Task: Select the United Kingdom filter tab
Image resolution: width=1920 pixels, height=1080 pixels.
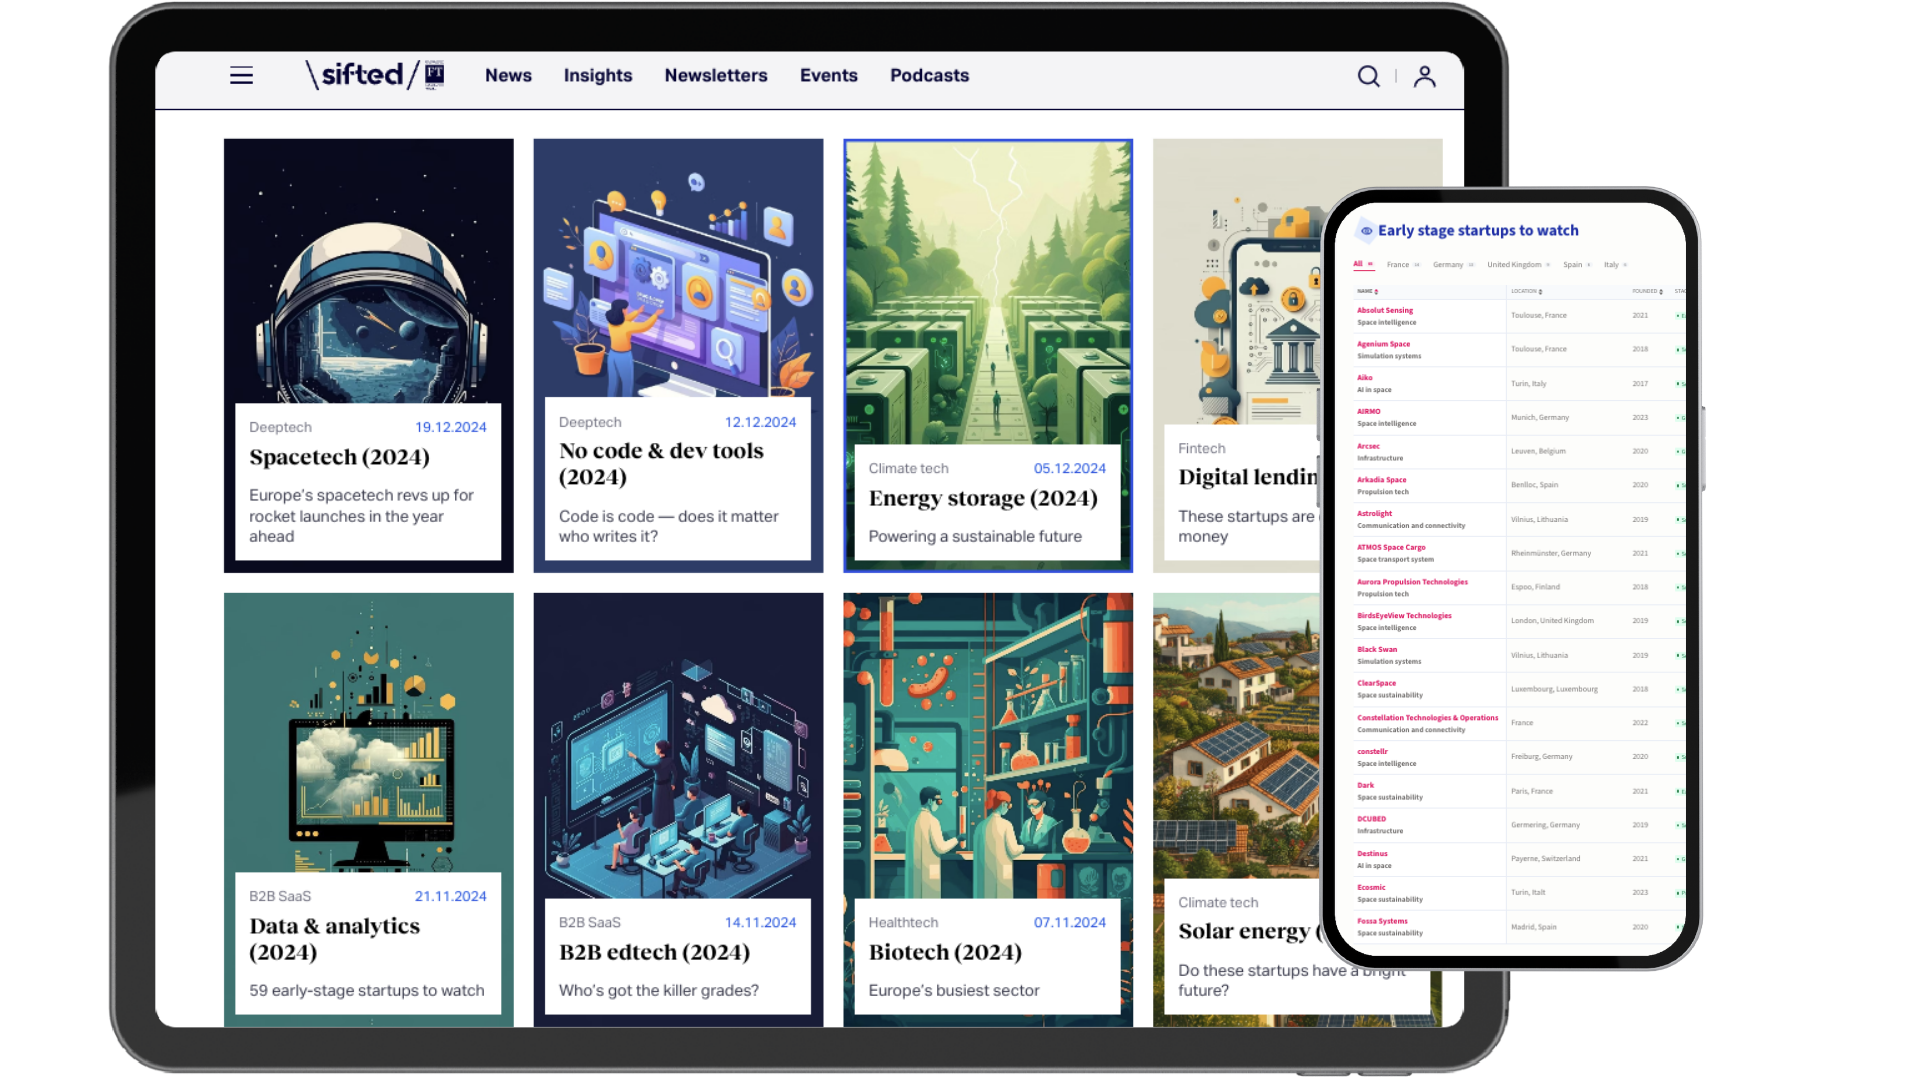Action: click(1513, 265)
